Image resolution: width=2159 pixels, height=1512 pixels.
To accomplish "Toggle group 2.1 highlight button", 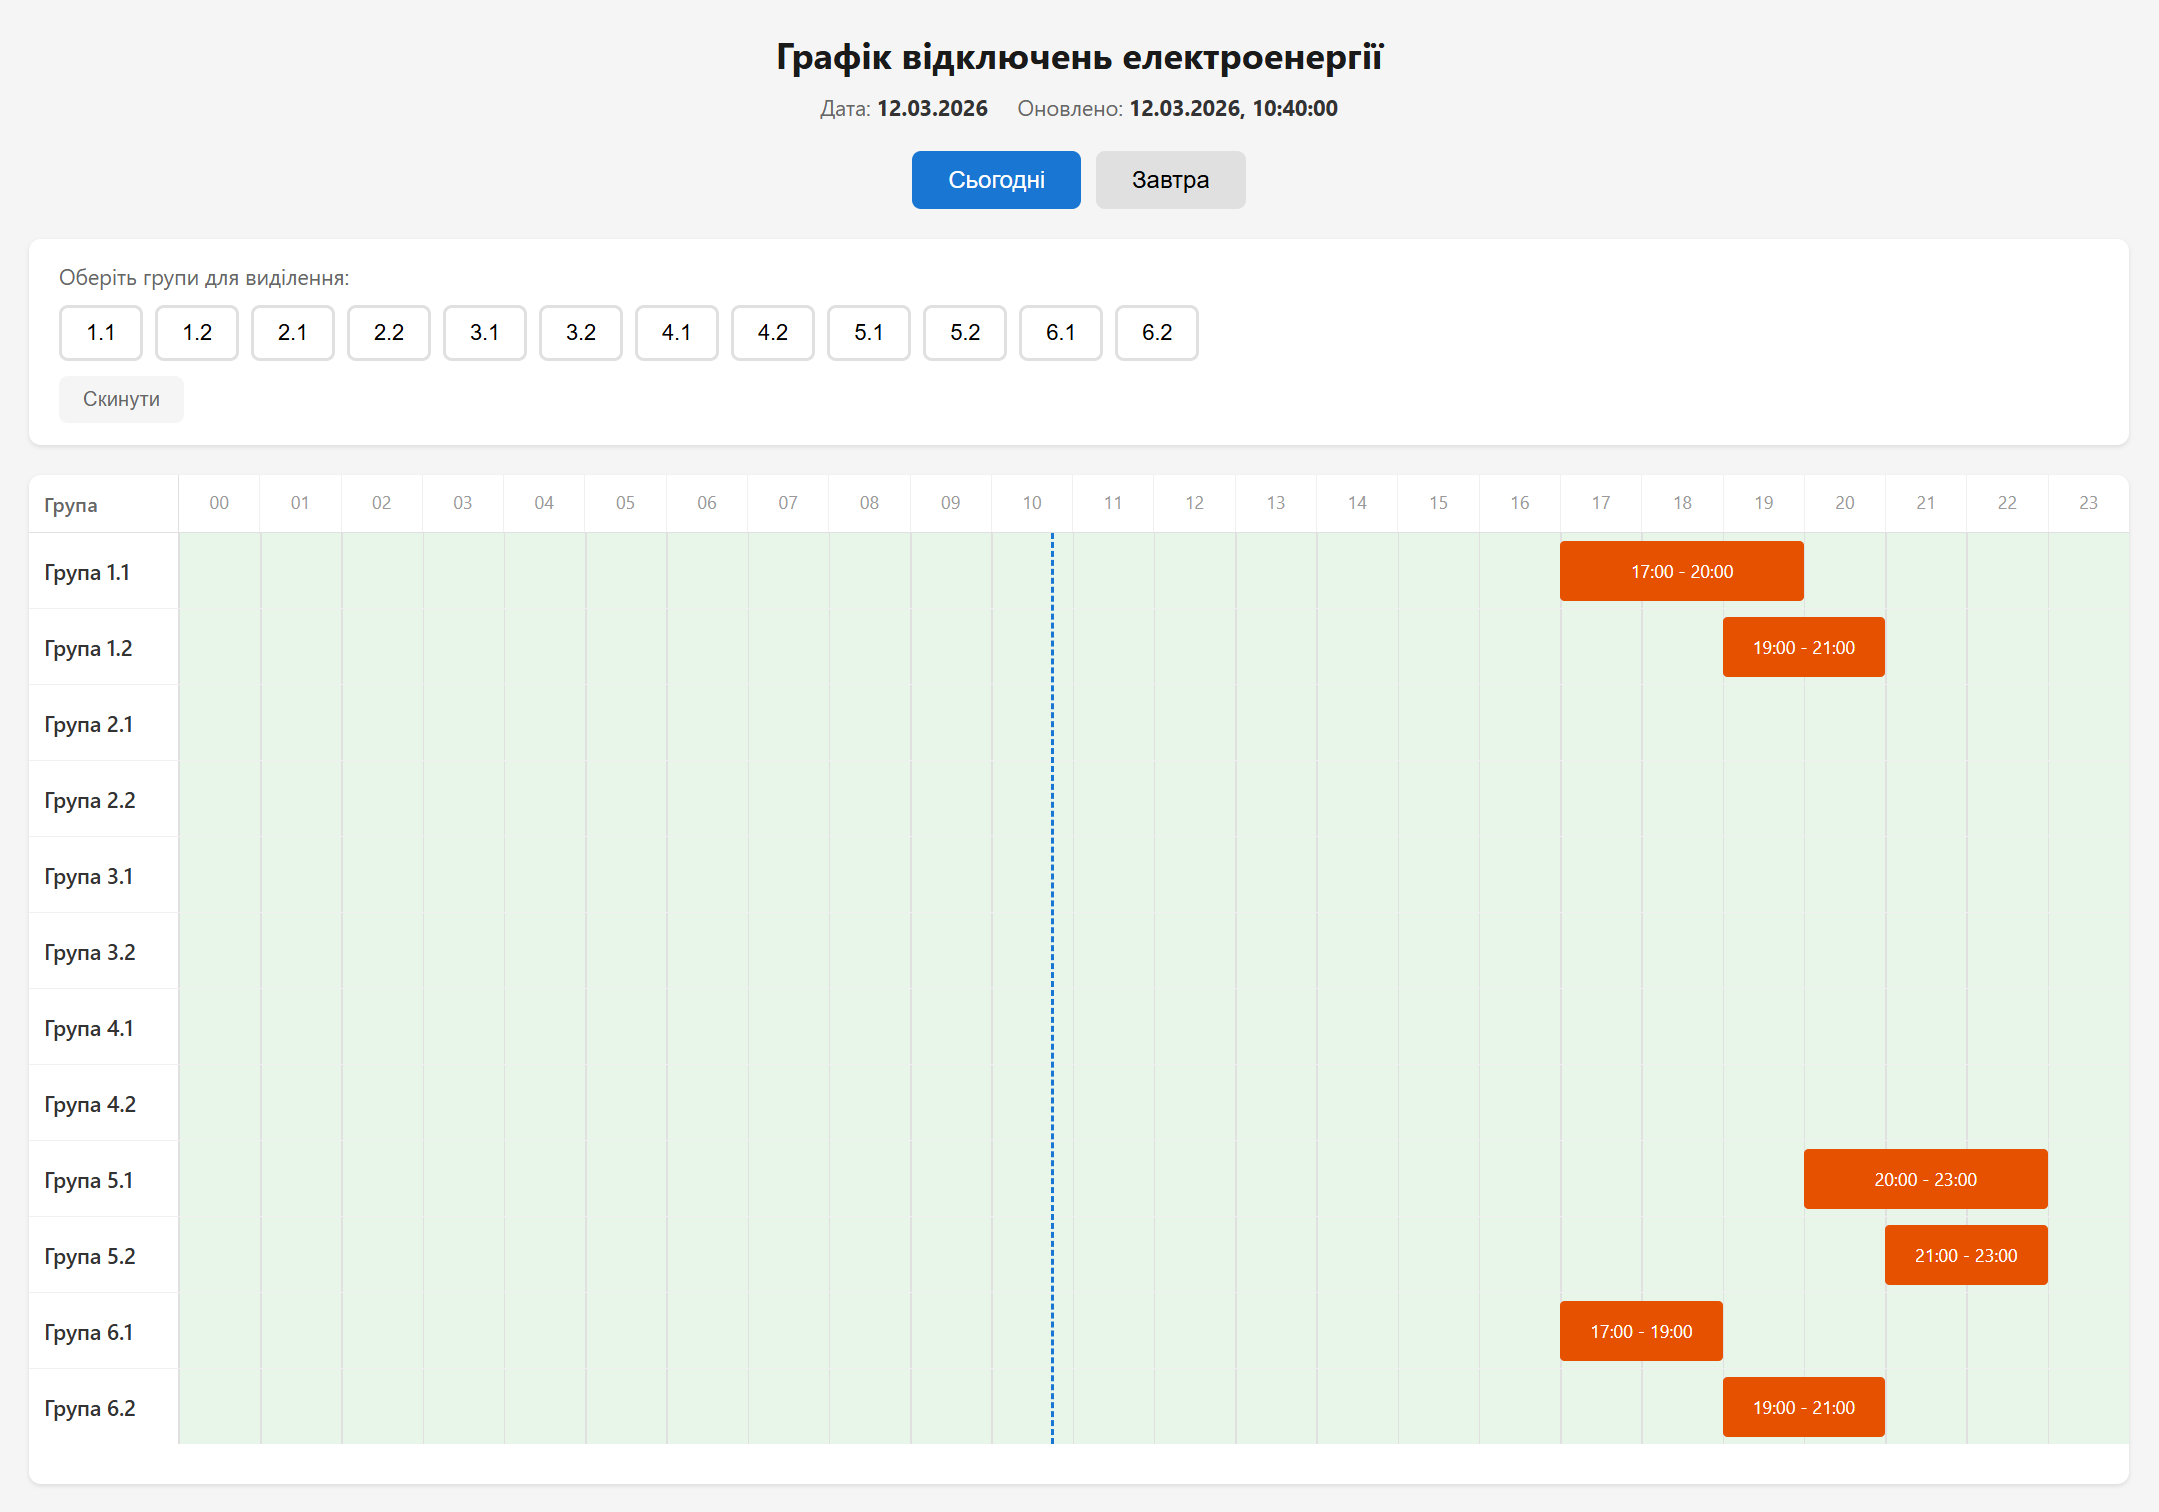I will pyautogui.click(x=293, y=333).
